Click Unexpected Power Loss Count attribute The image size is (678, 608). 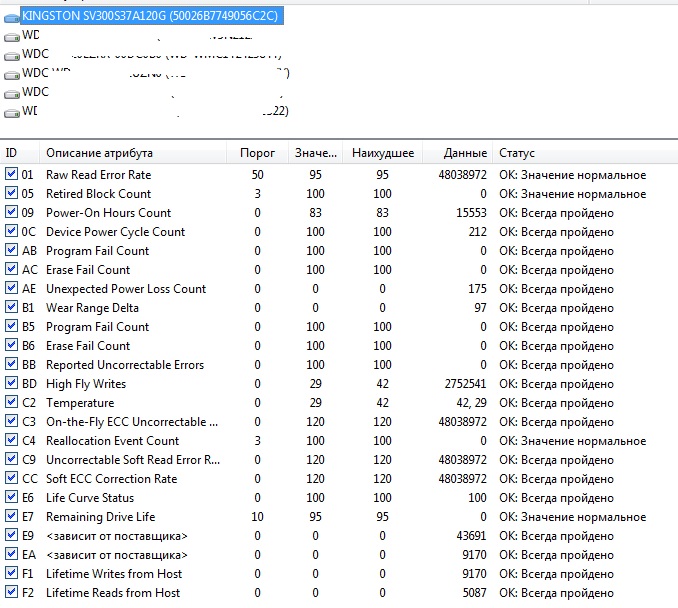(126, 289)
